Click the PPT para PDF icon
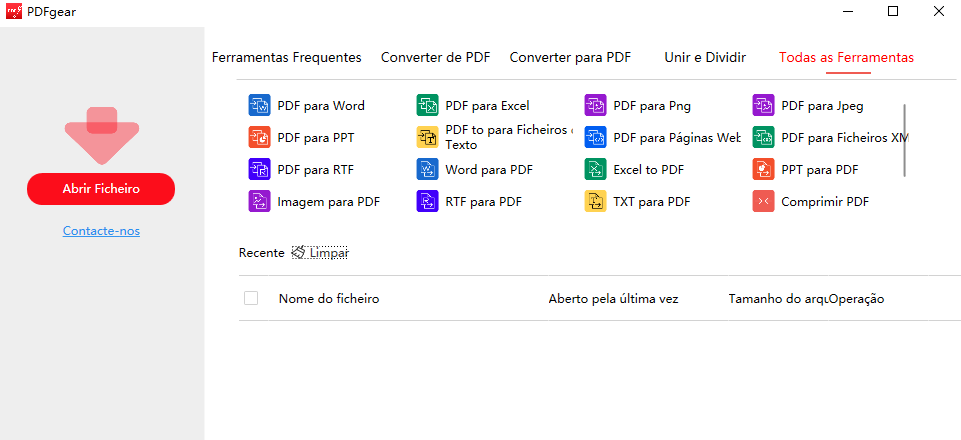 tap(763, 169)
